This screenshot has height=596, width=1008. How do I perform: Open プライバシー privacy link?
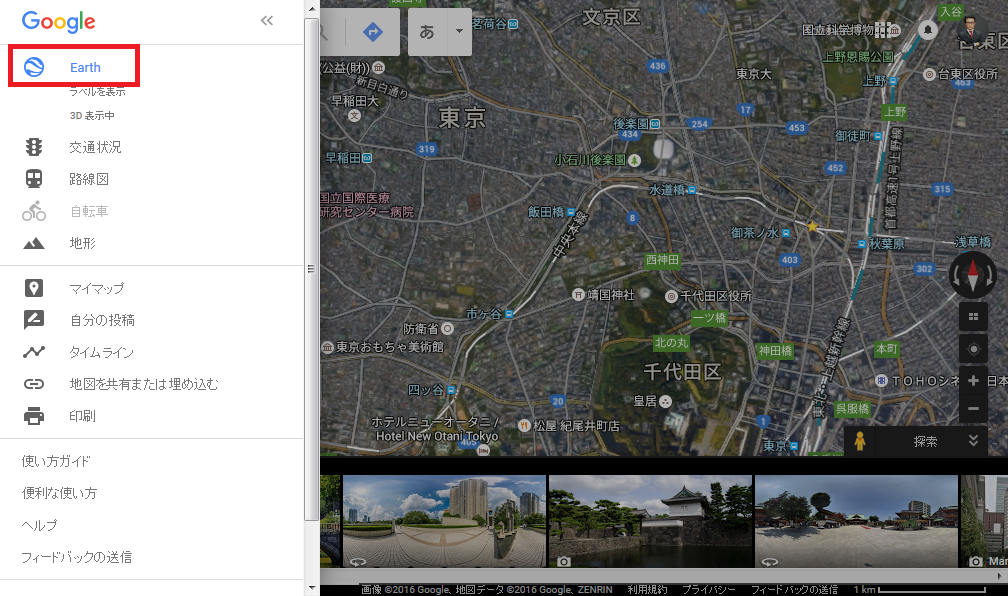708,589
